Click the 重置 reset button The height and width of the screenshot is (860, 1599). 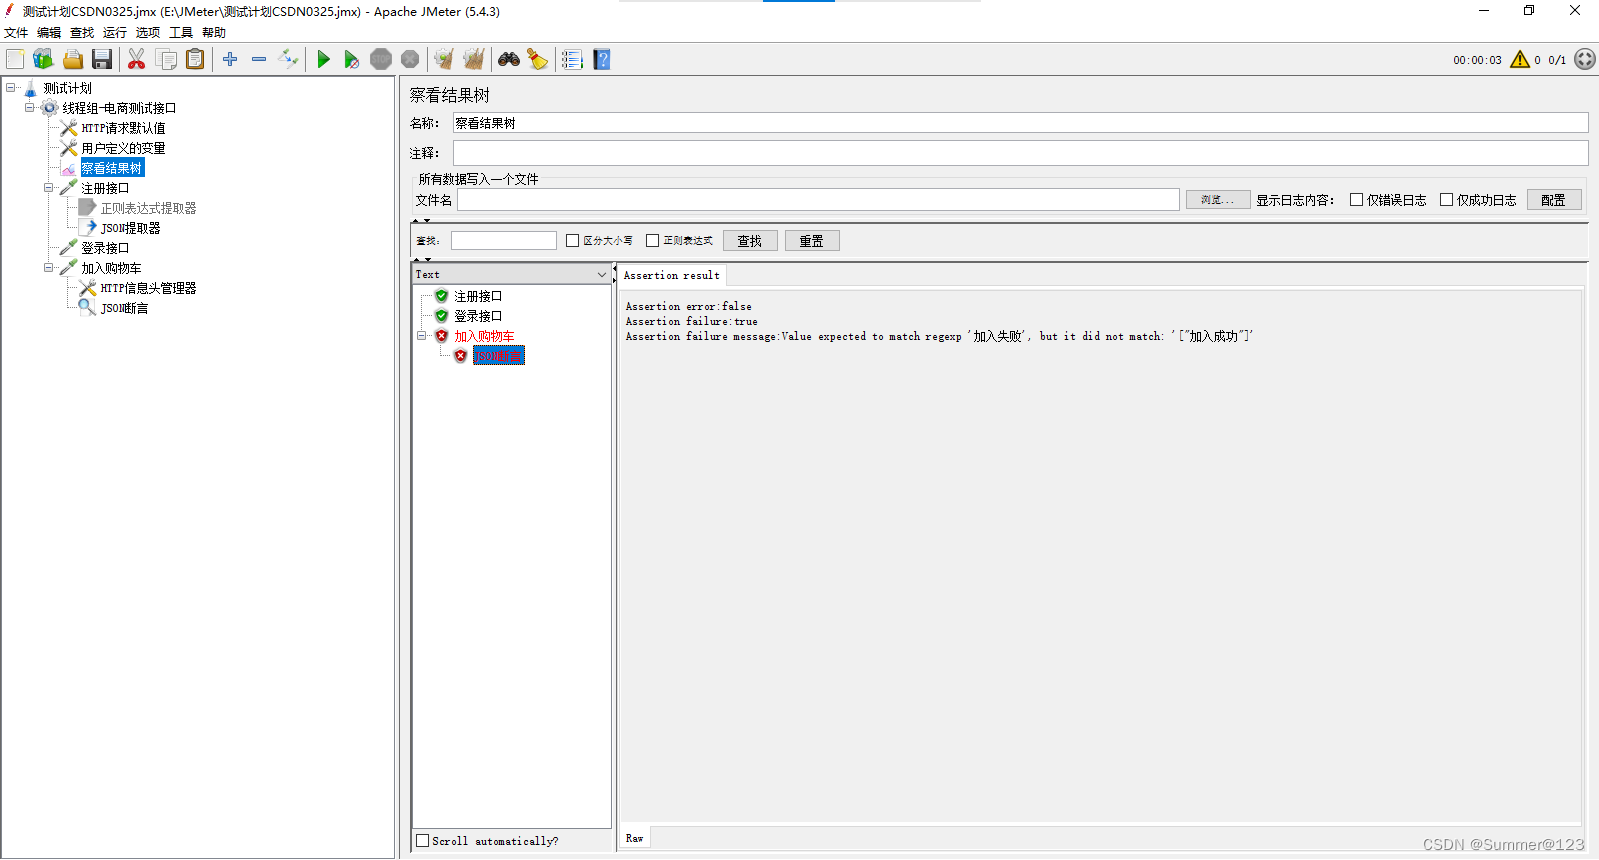[812, 241]
